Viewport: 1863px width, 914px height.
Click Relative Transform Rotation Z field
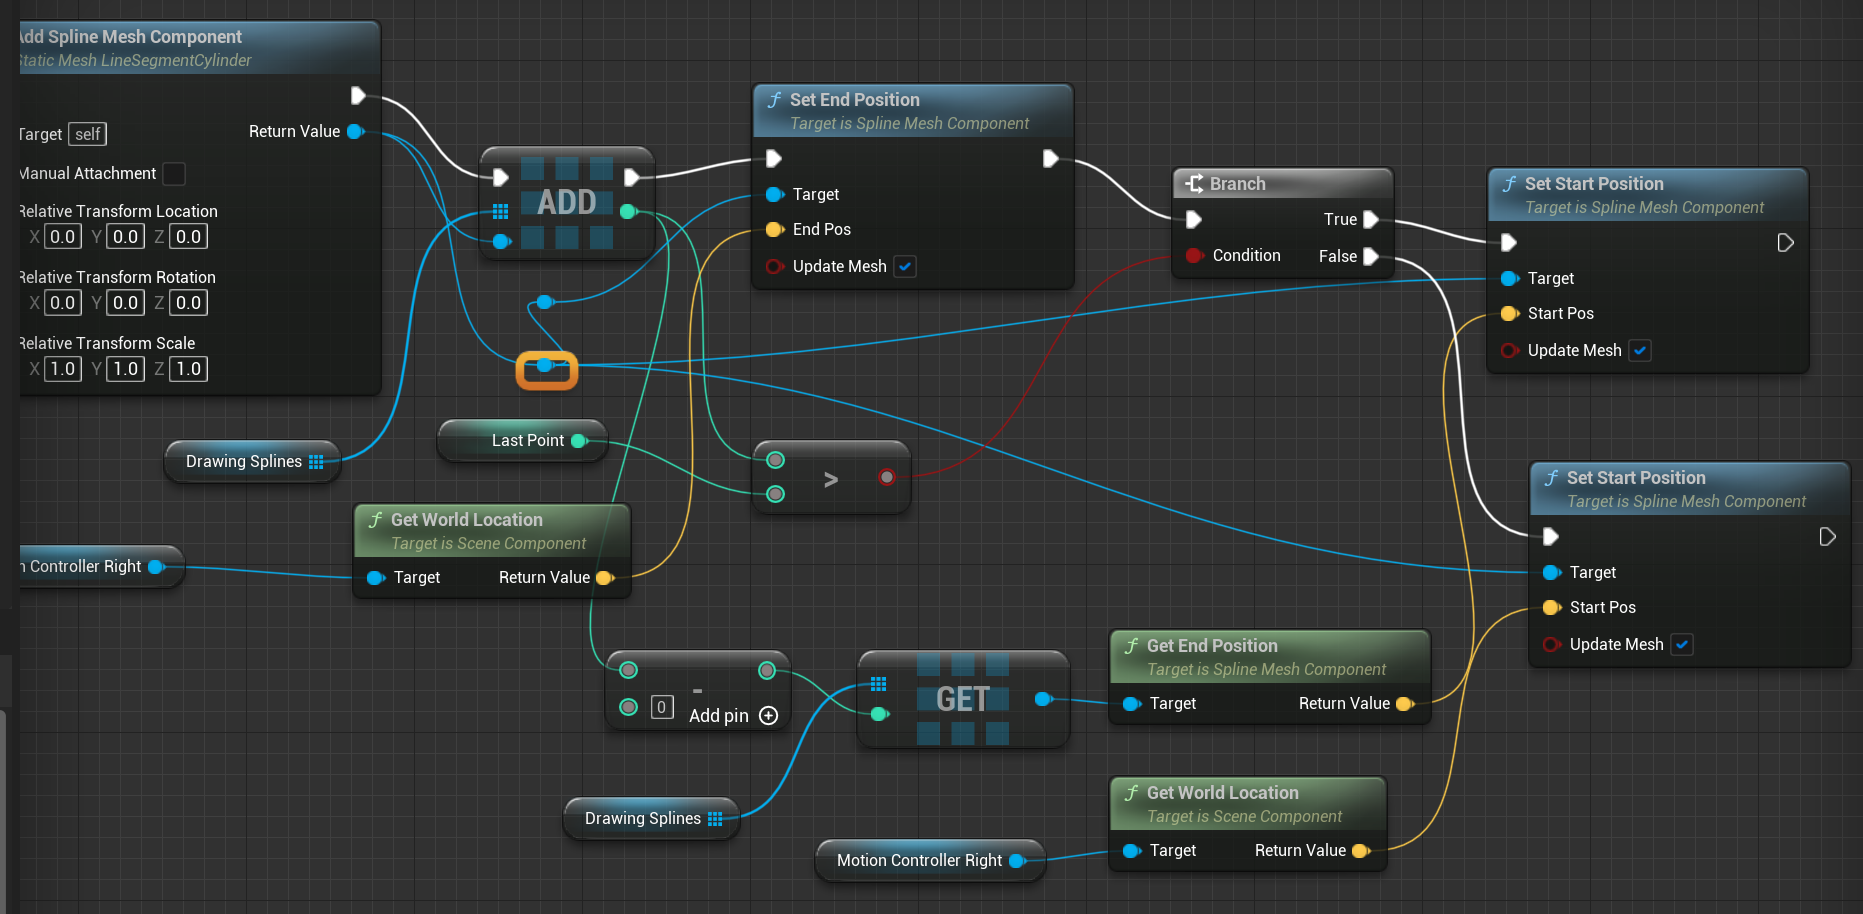[x=189, y=303]
